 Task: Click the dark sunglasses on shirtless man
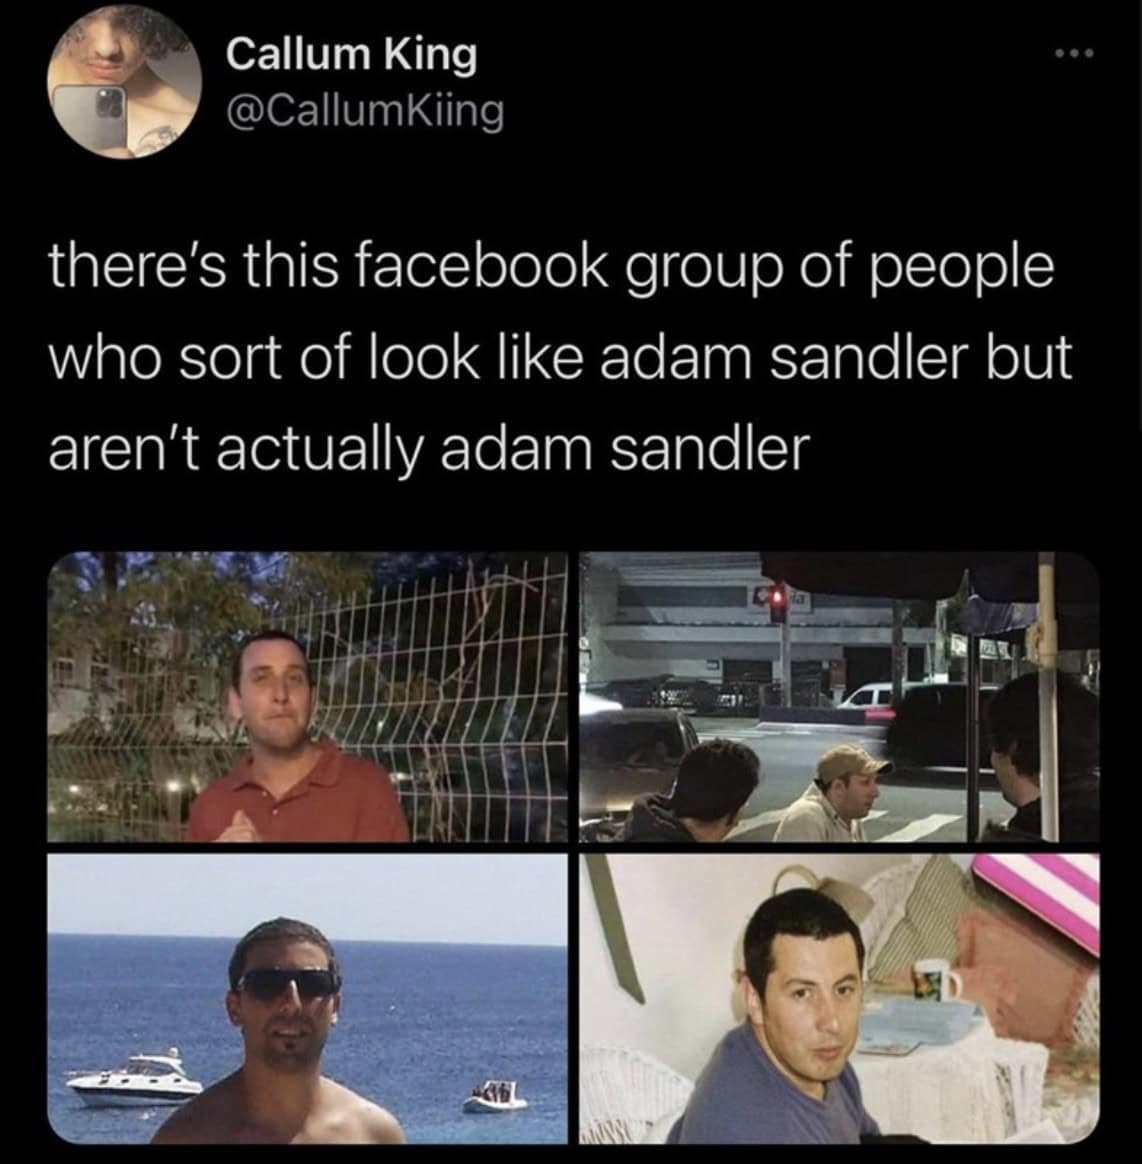point(287,985)
